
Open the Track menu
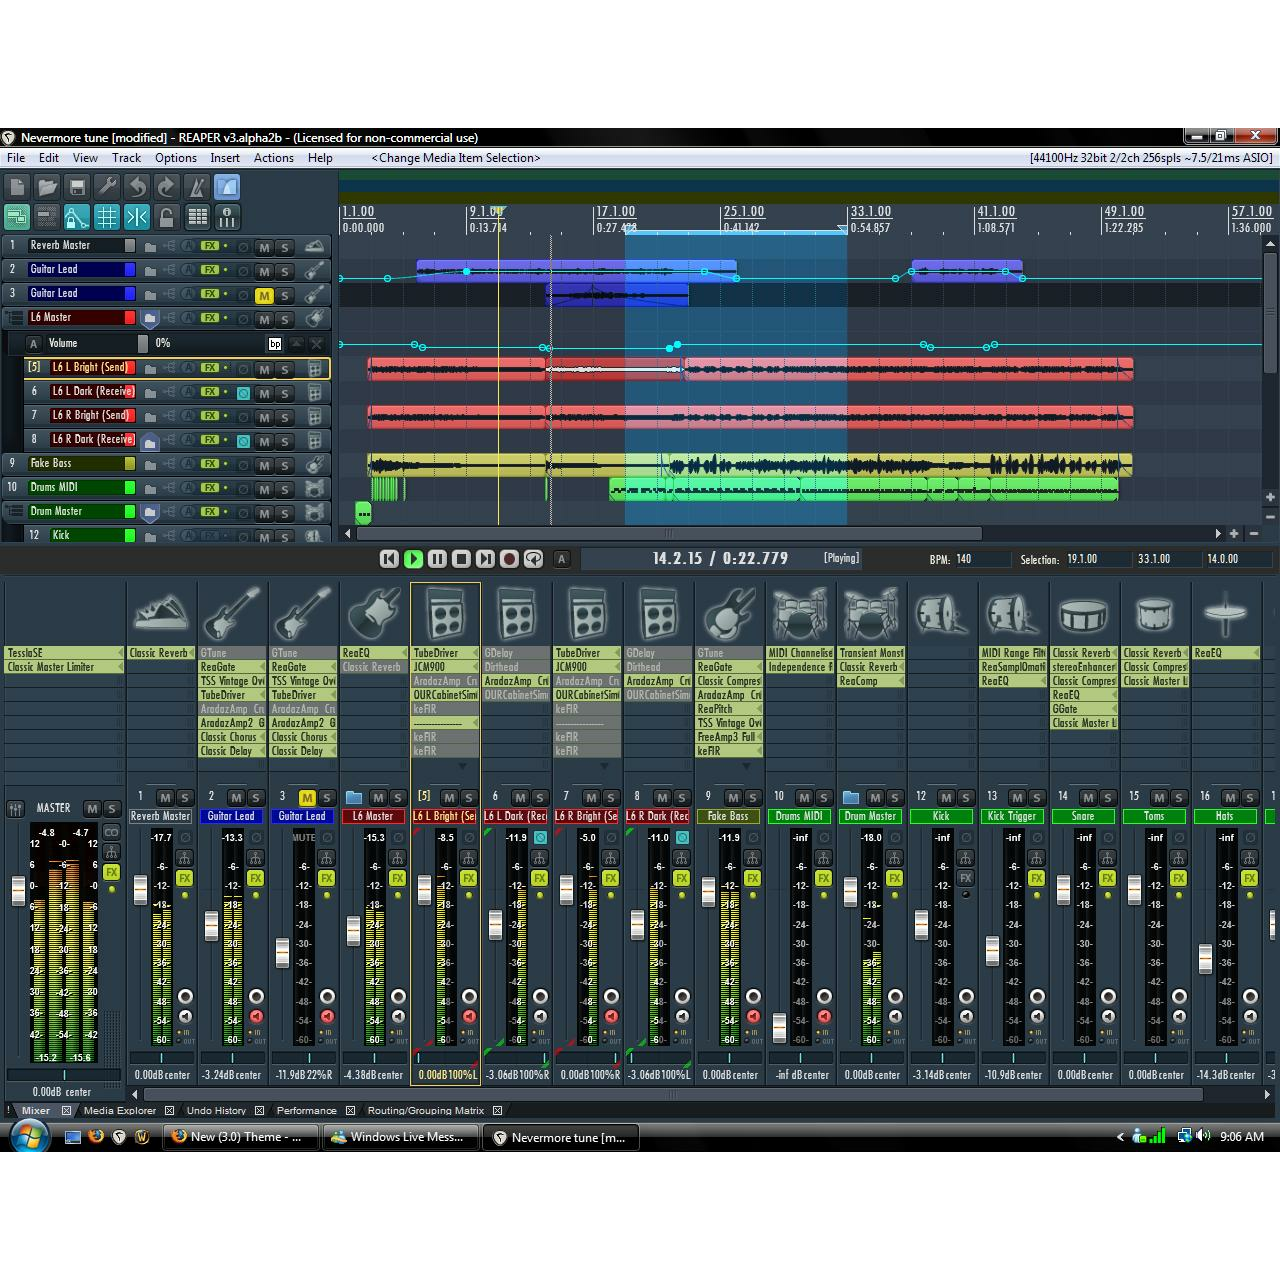pyautogui.click(x=126, y=158)
